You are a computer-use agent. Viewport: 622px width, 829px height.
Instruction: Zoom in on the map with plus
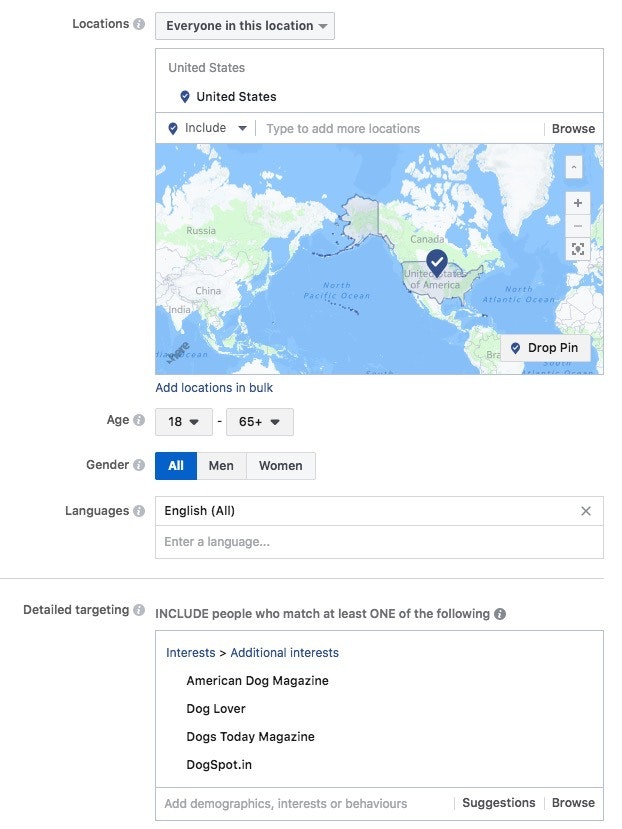coord(577,203)
